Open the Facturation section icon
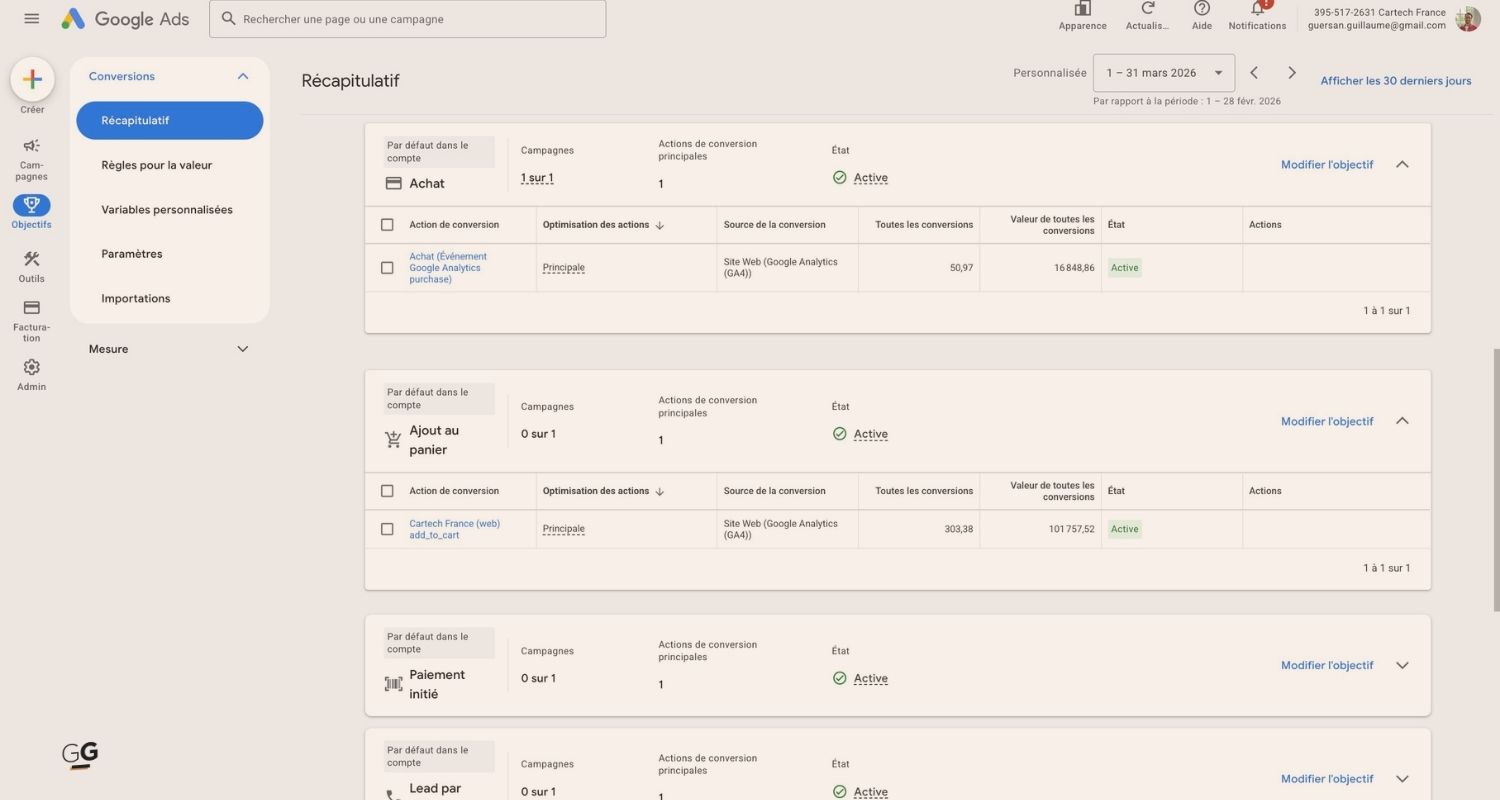 31,315
